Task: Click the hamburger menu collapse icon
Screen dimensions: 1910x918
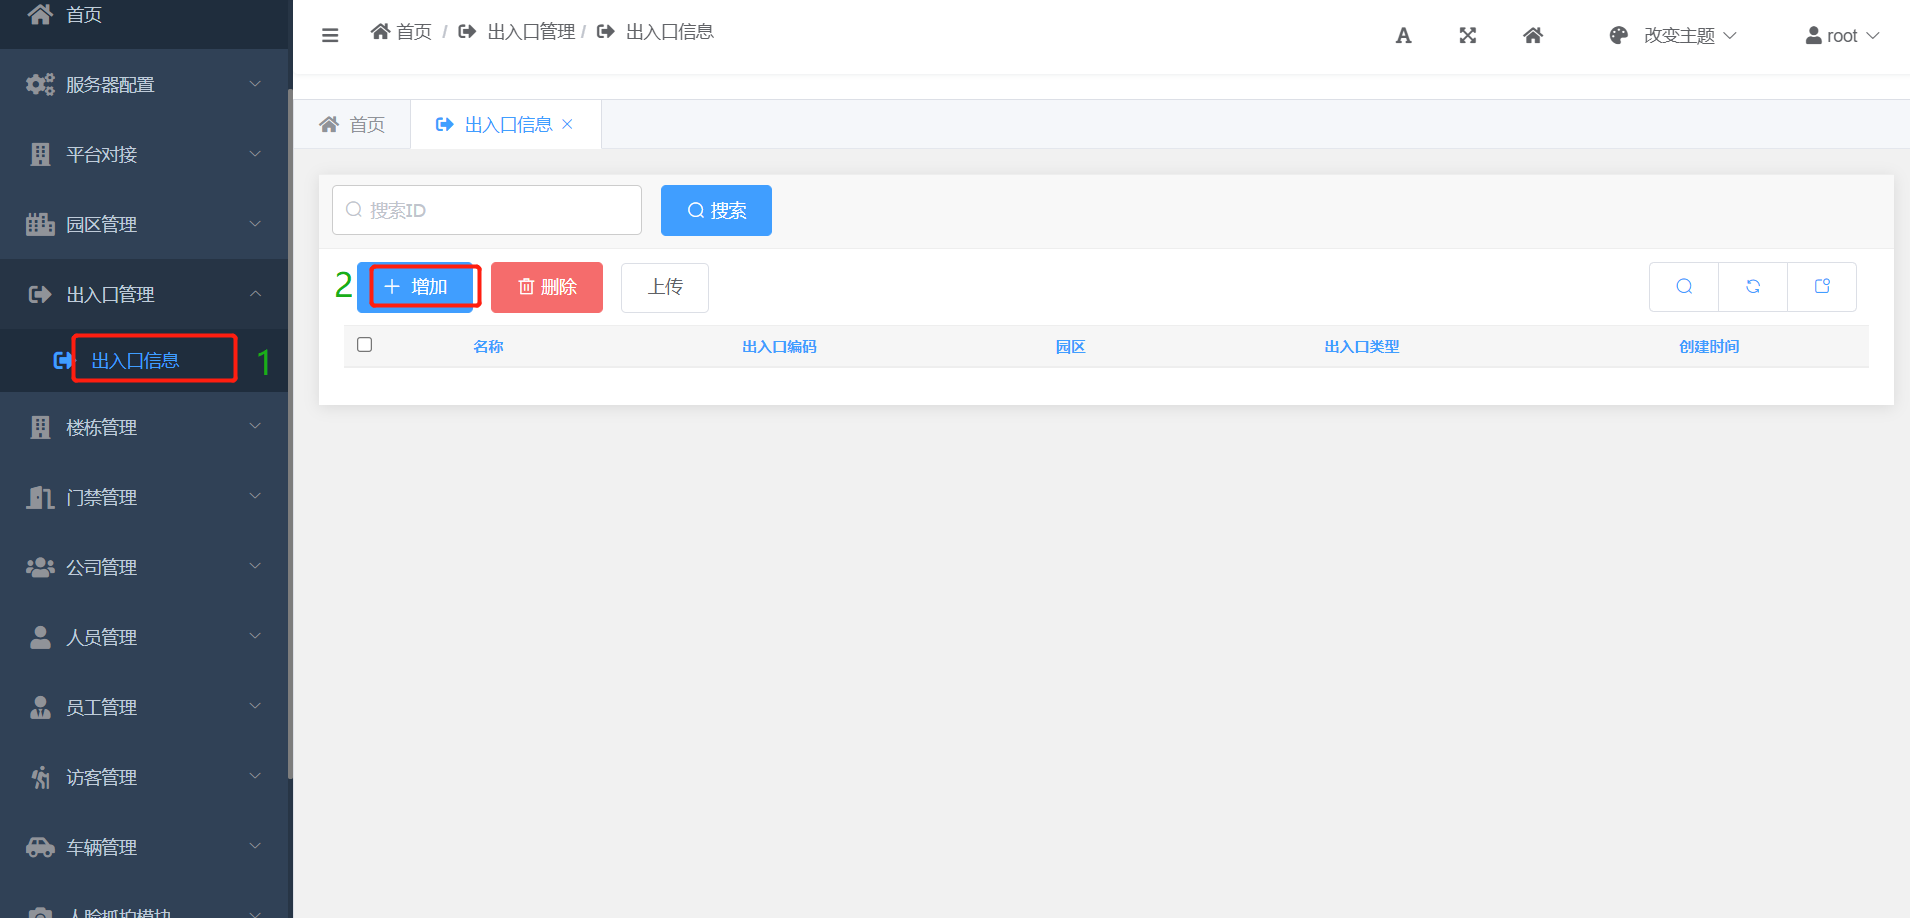Action: (x=330, y=35)
